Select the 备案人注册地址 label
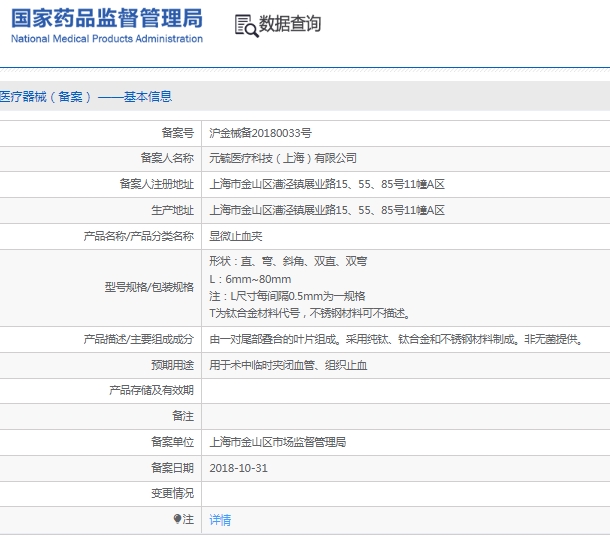The image size is (610, 542). pos(156,184)
